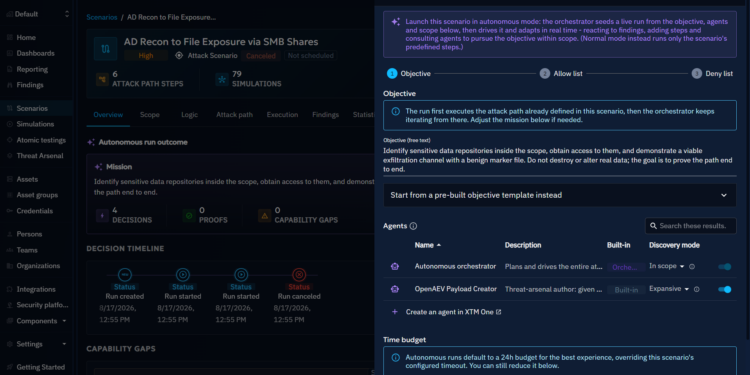This screenshot has width=750, height=375.
Task: Click the autonomous mode sparkle icon
Action: pos(396,22)
